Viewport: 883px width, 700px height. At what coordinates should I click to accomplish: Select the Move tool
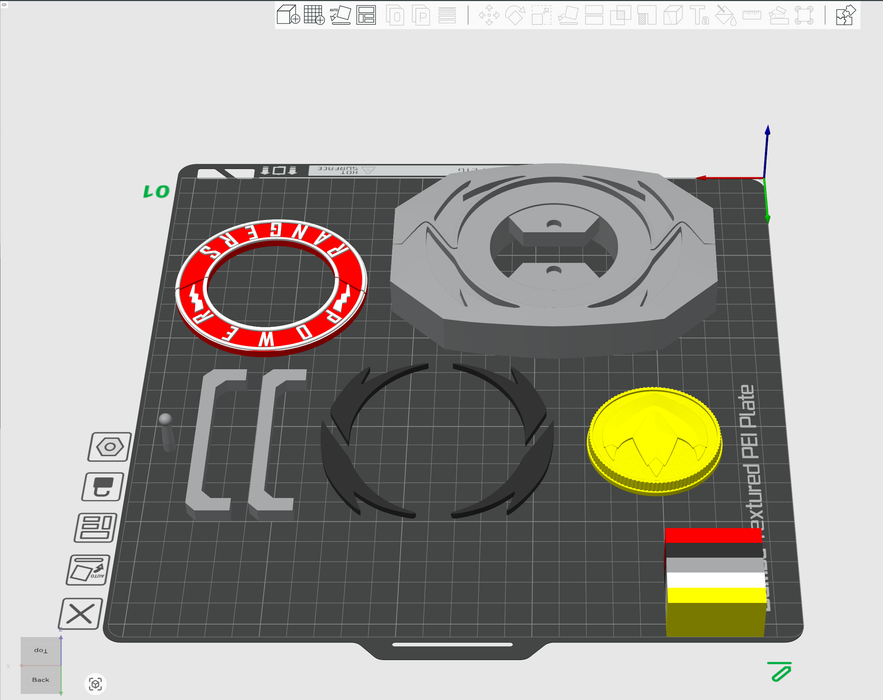pos(489,16)
